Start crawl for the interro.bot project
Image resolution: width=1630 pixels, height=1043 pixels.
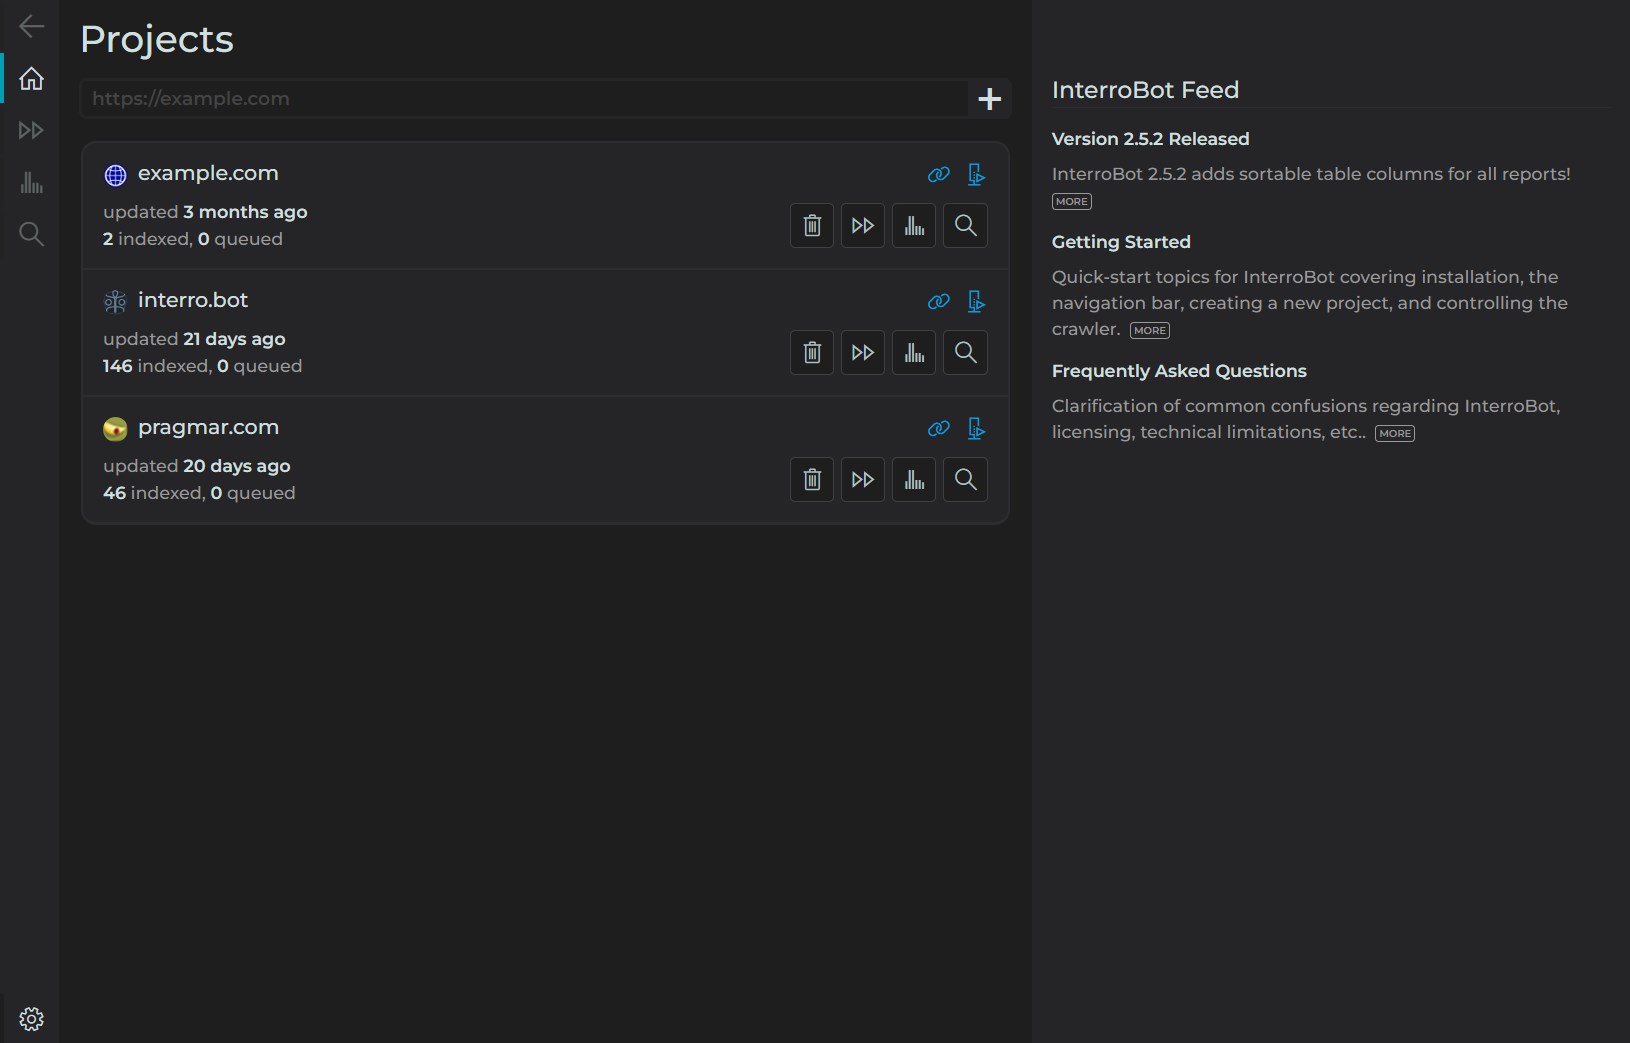coord(863,352)
